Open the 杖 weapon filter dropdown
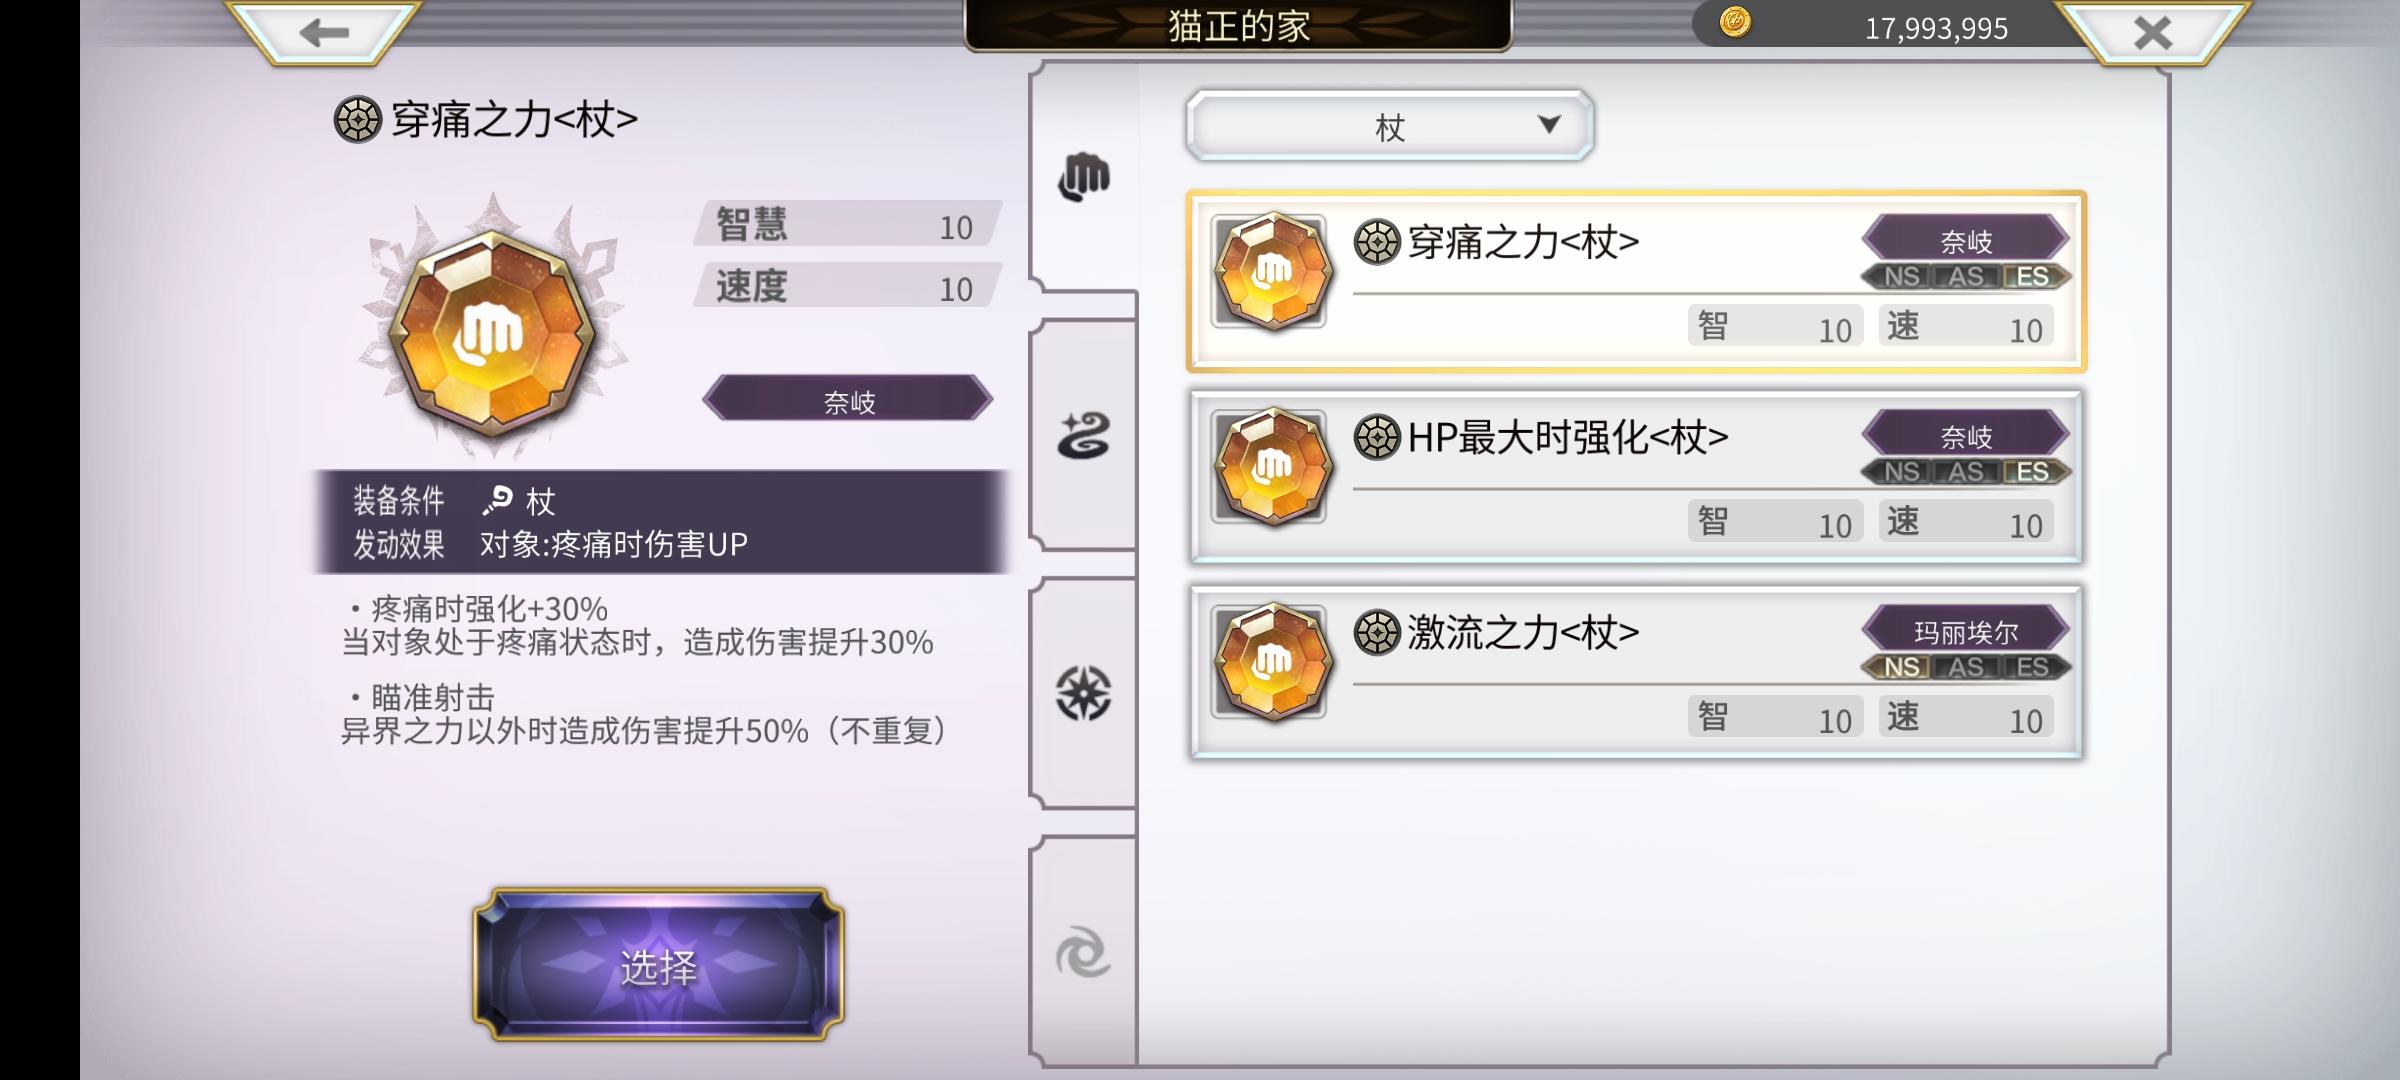This screenshot has width=2400, height=1080. pos(1389,126)
